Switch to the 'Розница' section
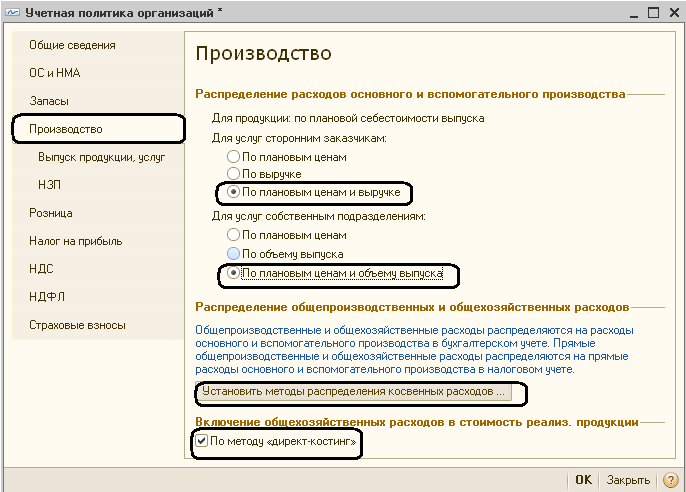 click(x=98, y=213)
